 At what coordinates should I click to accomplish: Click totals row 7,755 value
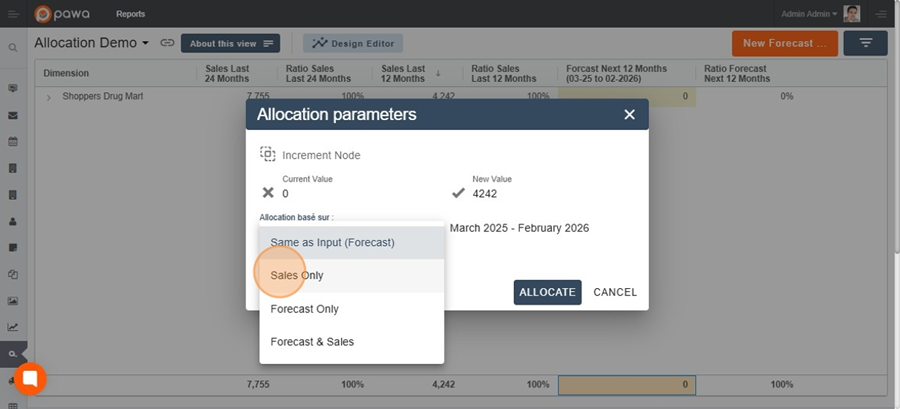(x=258, y=385)
